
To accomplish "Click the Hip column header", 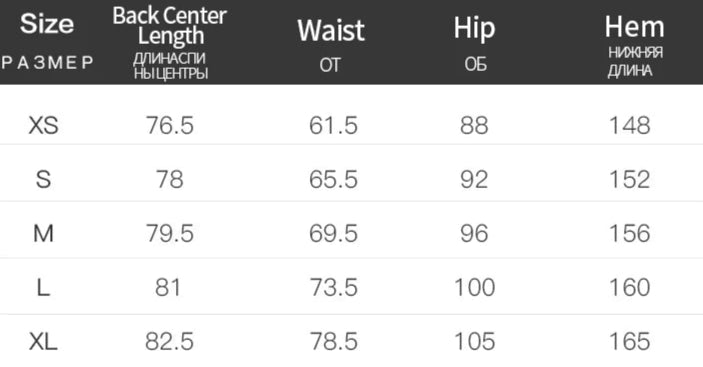I will tap(474, 29).
